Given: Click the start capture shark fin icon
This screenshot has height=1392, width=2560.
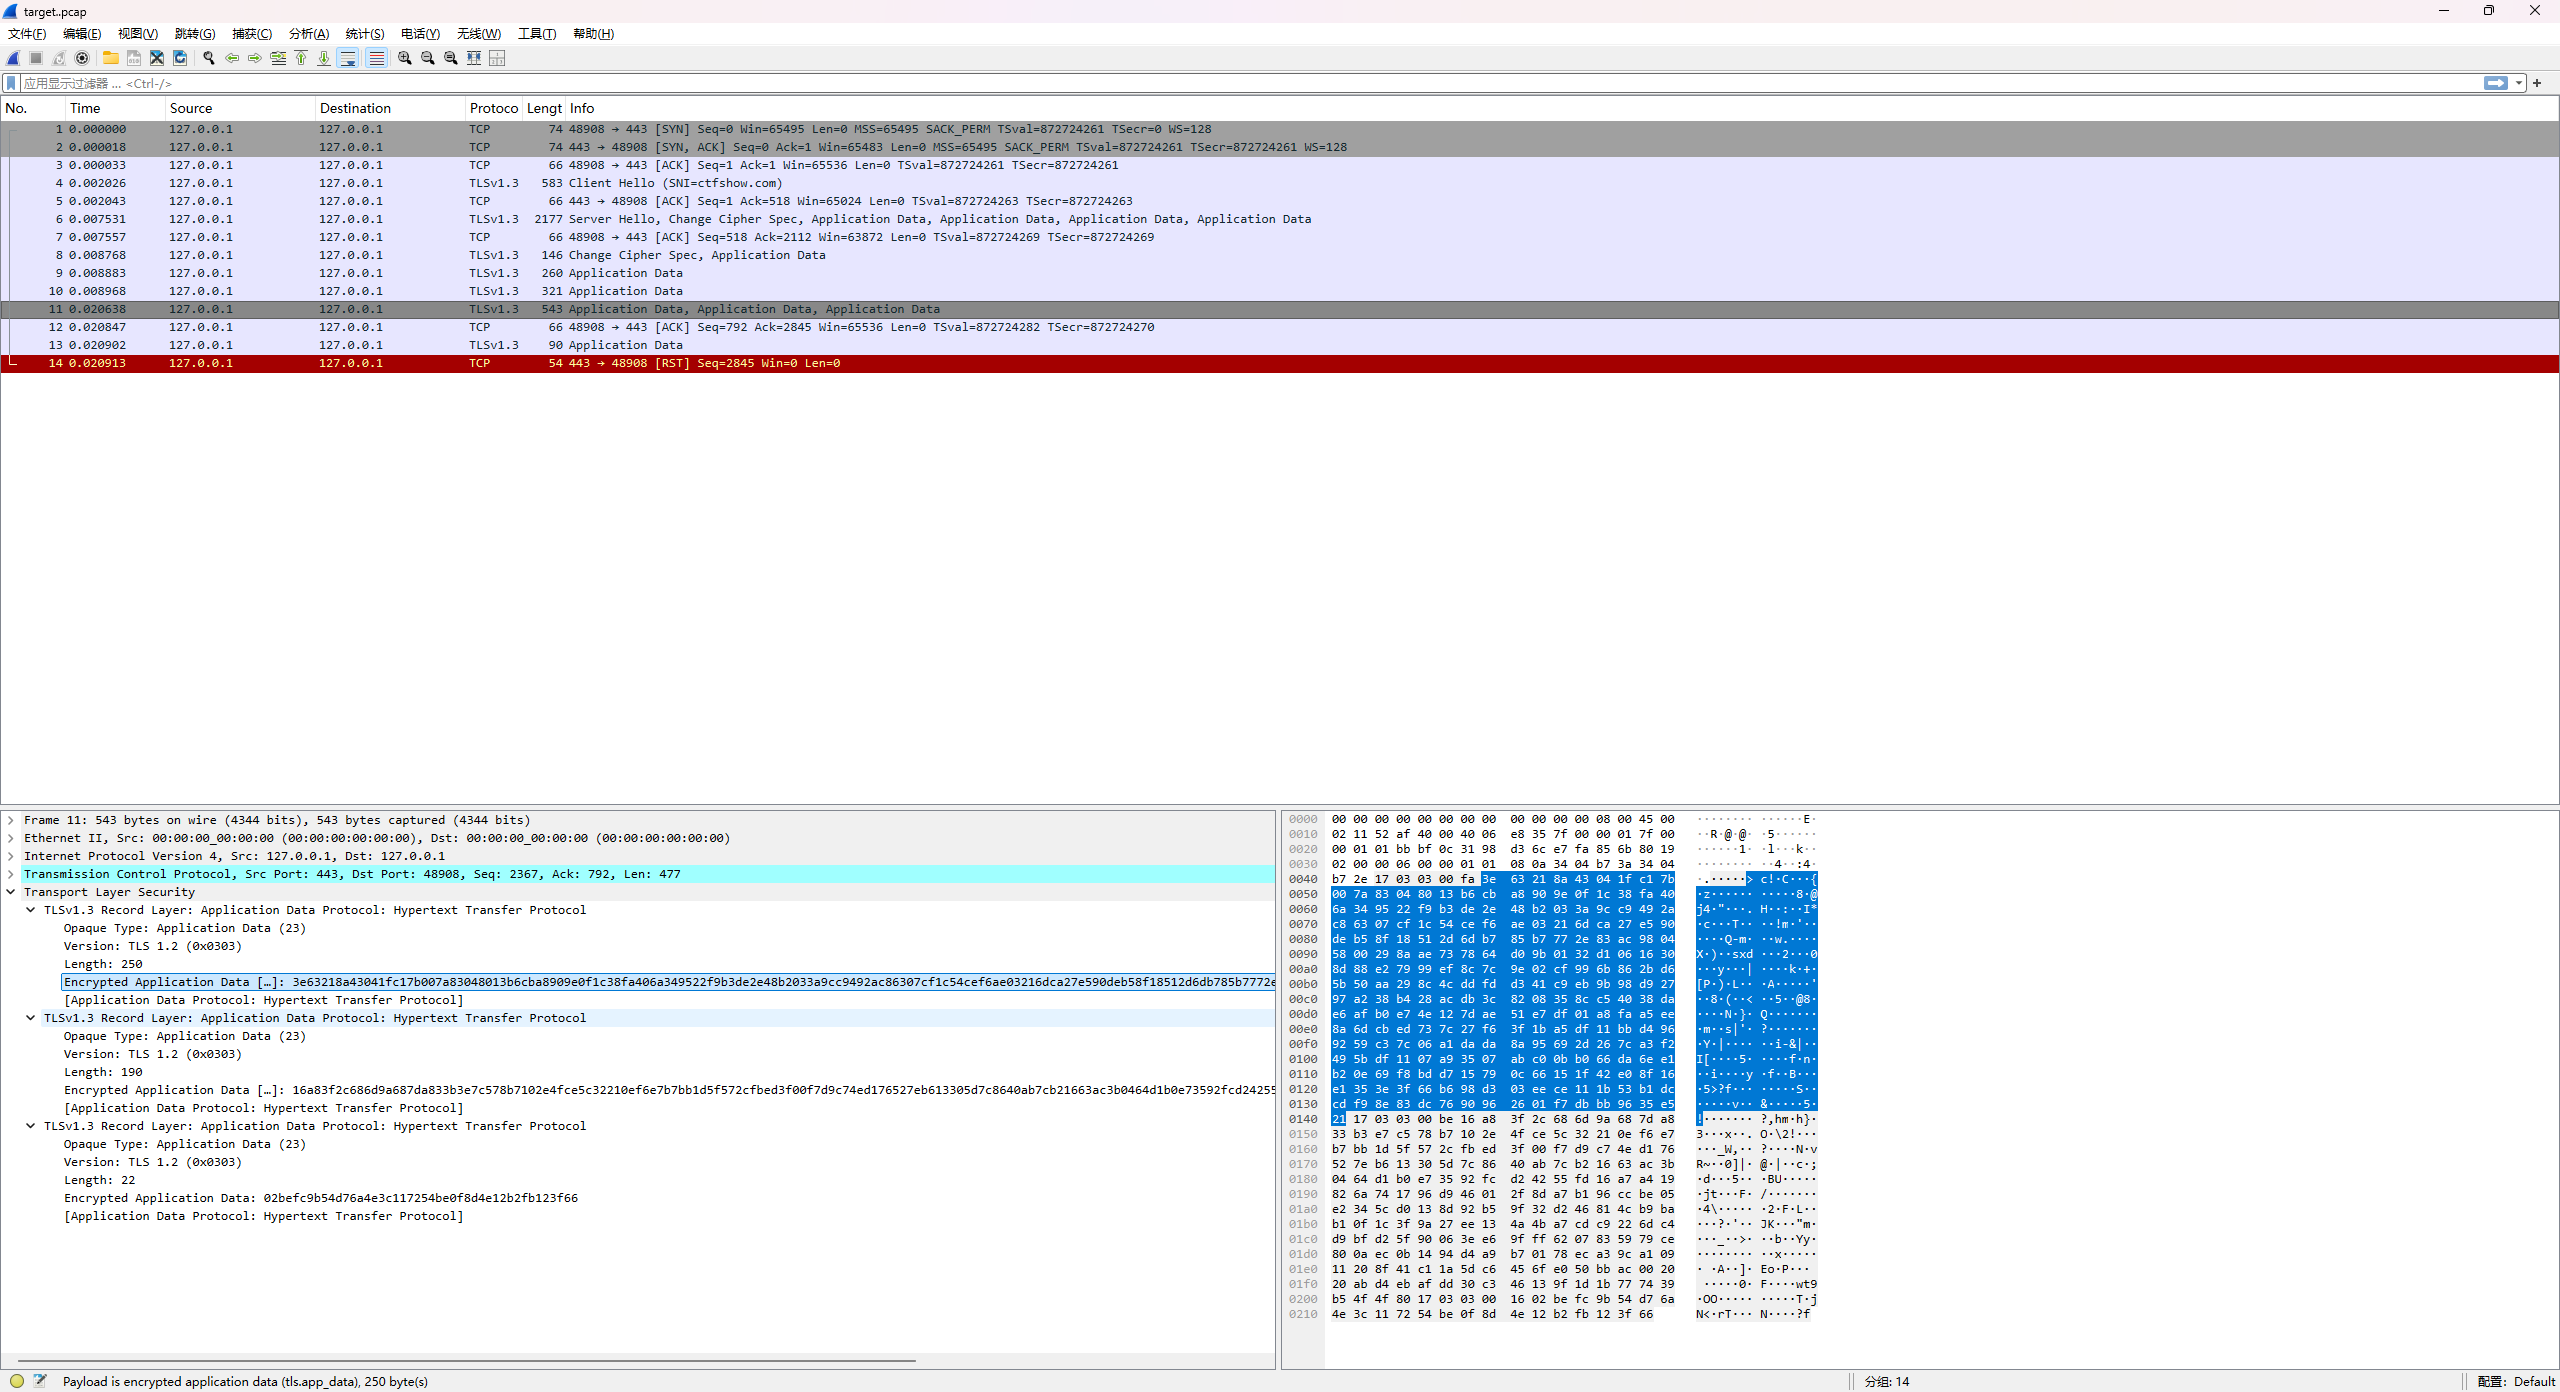Looking at the screenshot, I should pyautogui.click(x=13, y=58).
